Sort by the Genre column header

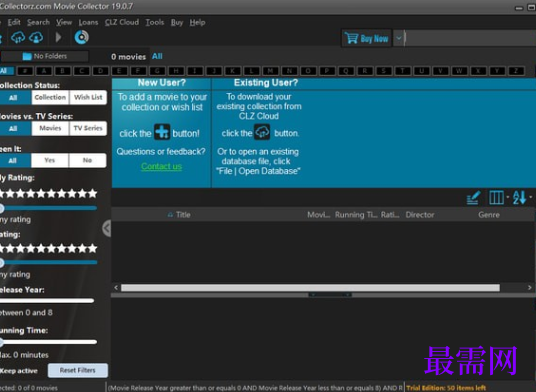[489, 215]
